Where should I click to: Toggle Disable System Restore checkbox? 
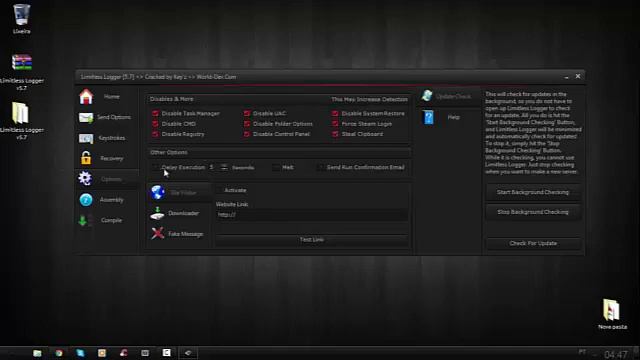335,113
